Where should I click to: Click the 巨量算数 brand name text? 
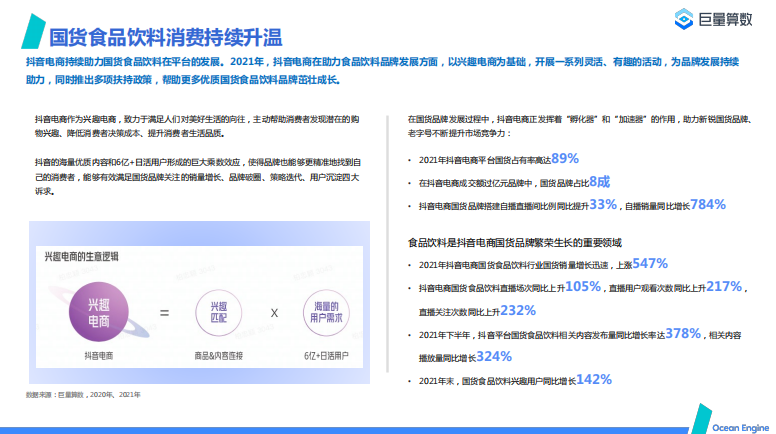click(725, 19)
